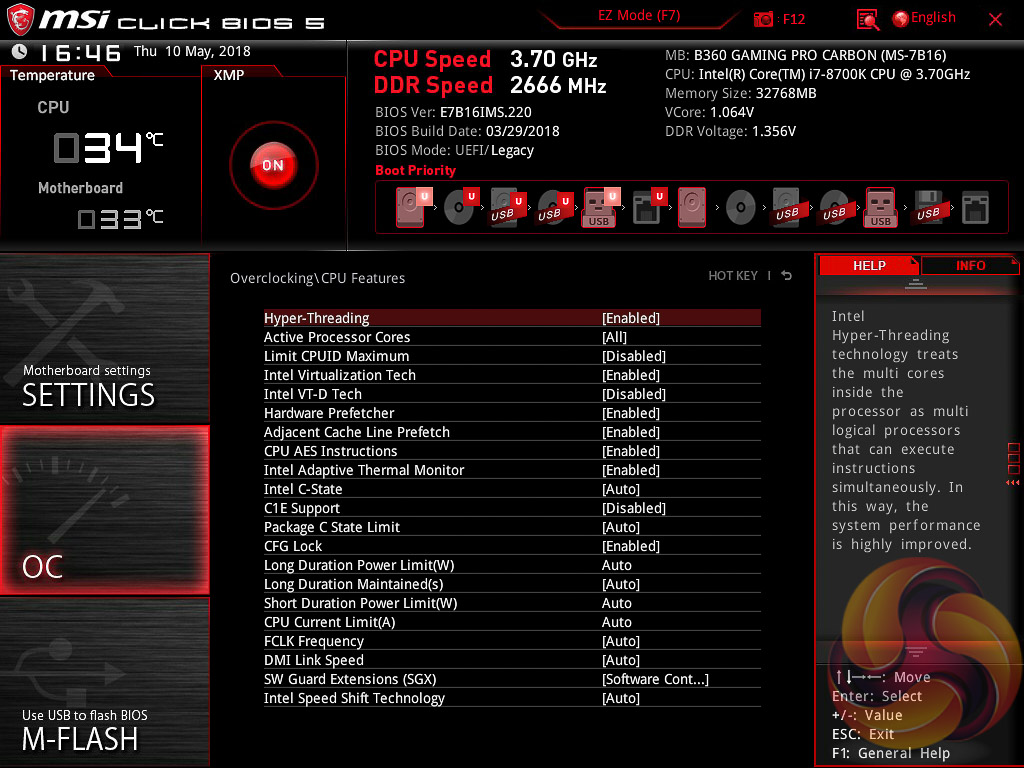Edit Long Duration Power Limit(W) Auto field
The width and height of the screenshot is (1024, 768).
(x=616, y=565)
